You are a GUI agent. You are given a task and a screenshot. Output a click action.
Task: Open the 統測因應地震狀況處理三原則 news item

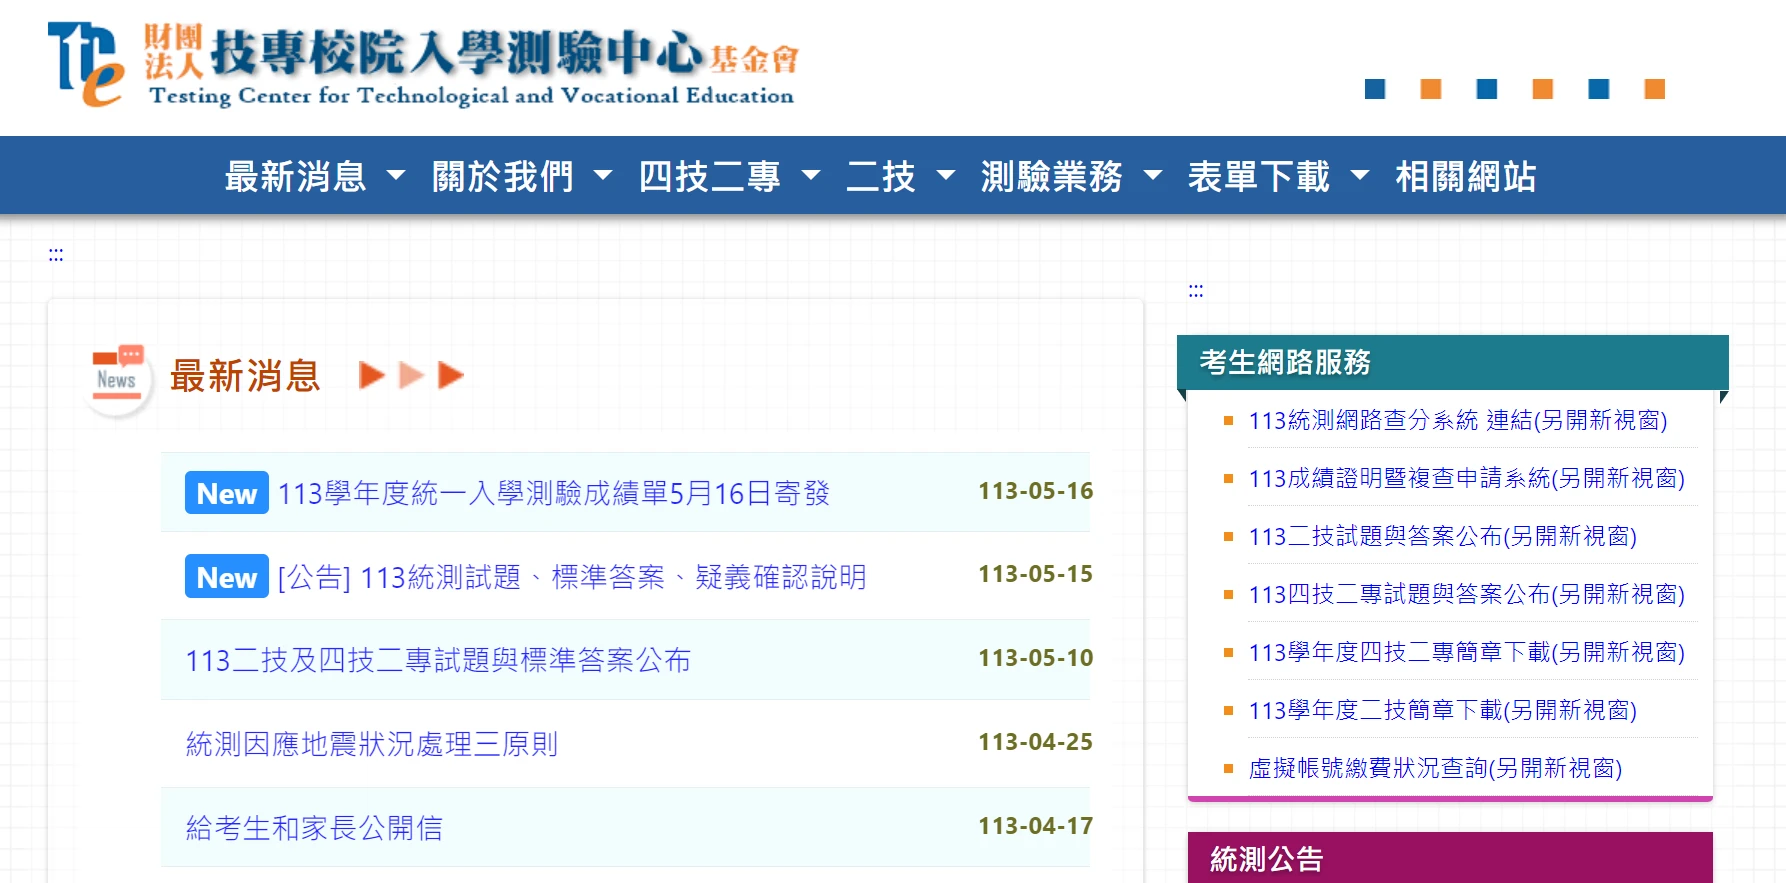[372, 744]
